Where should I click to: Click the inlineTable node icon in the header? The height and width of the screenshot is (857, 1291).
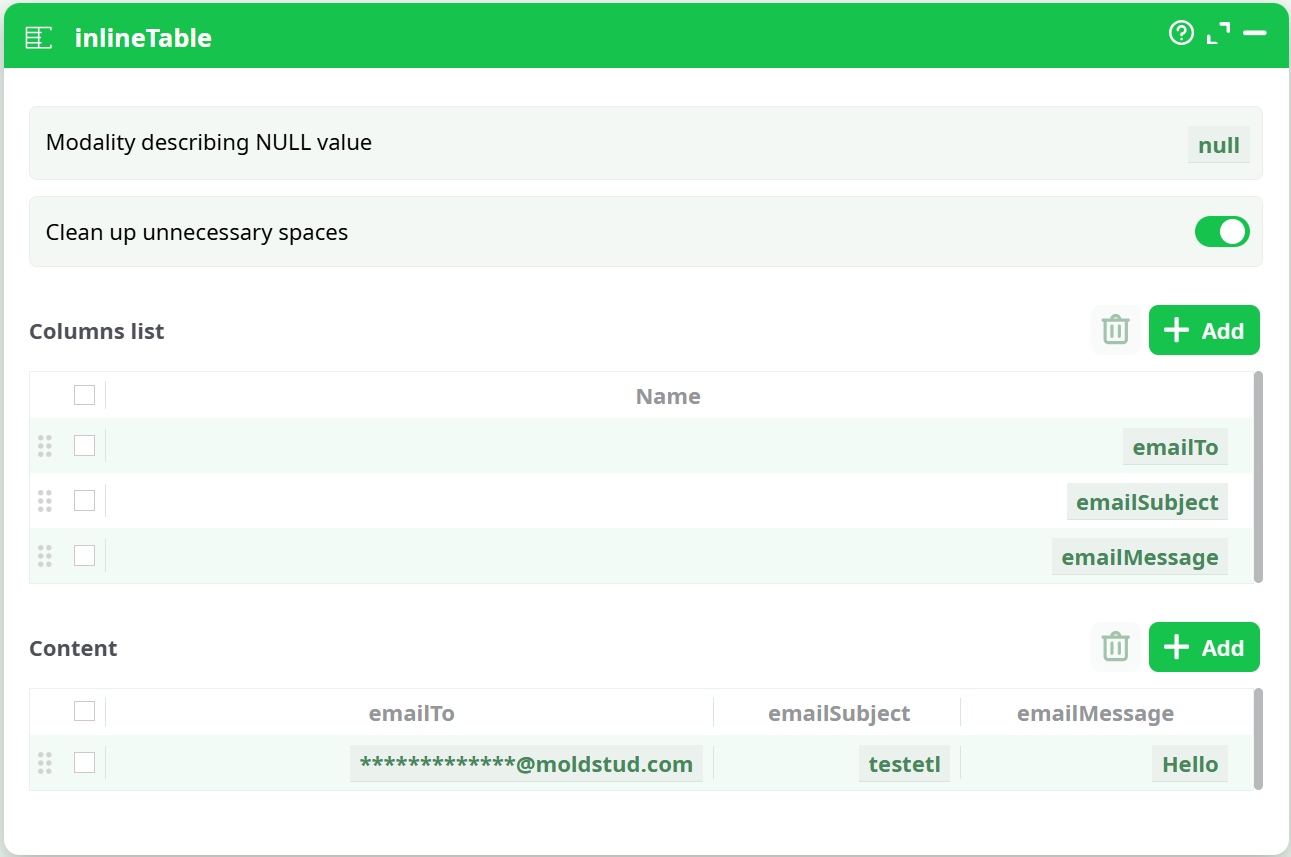(x=37, y=37)
